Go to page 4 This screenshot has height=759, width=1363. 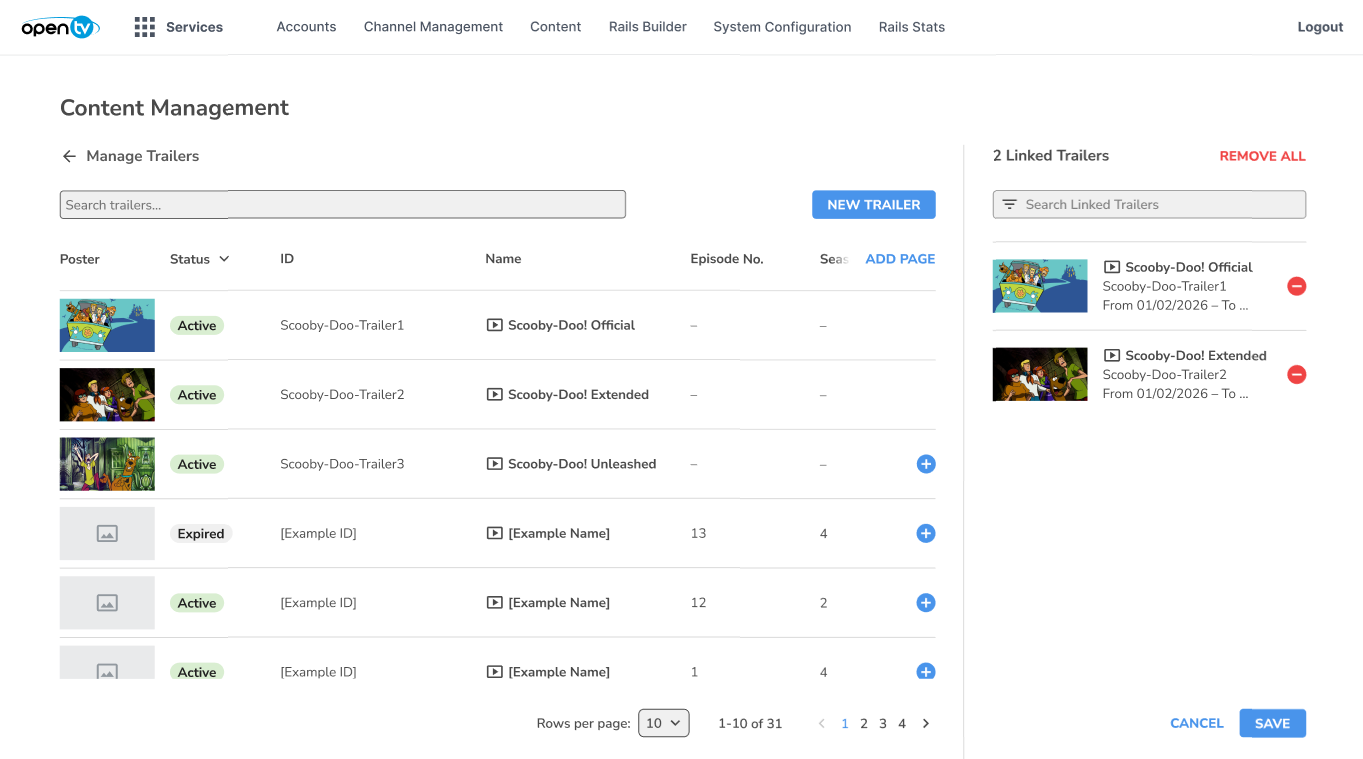coord(902,723)
